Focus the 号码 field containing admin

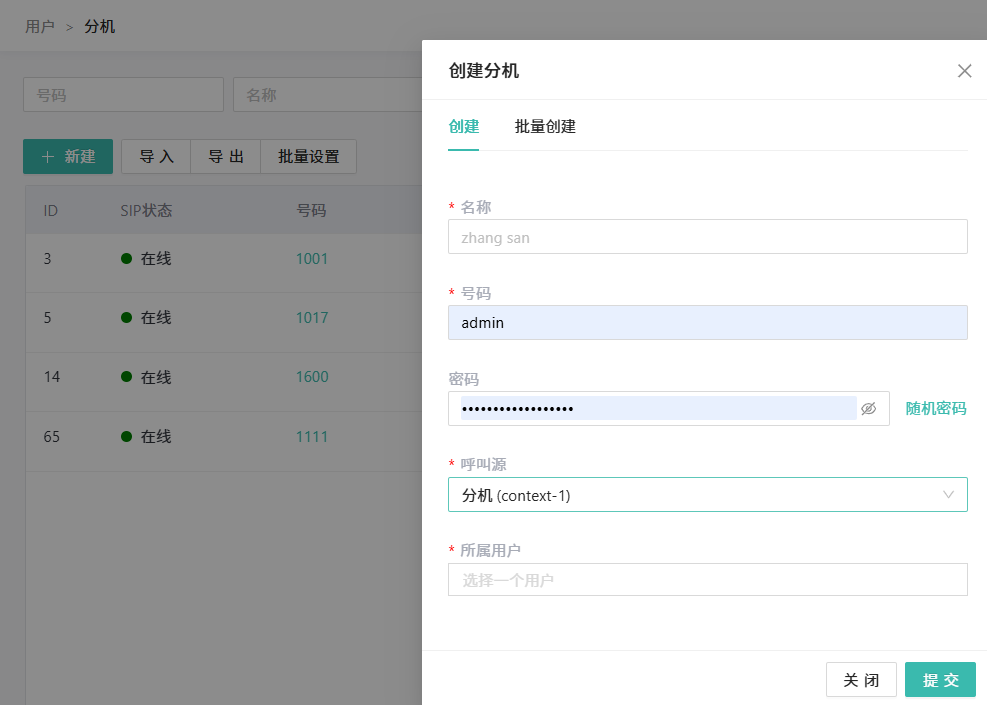pyautogui.click(x=707, y=323)
